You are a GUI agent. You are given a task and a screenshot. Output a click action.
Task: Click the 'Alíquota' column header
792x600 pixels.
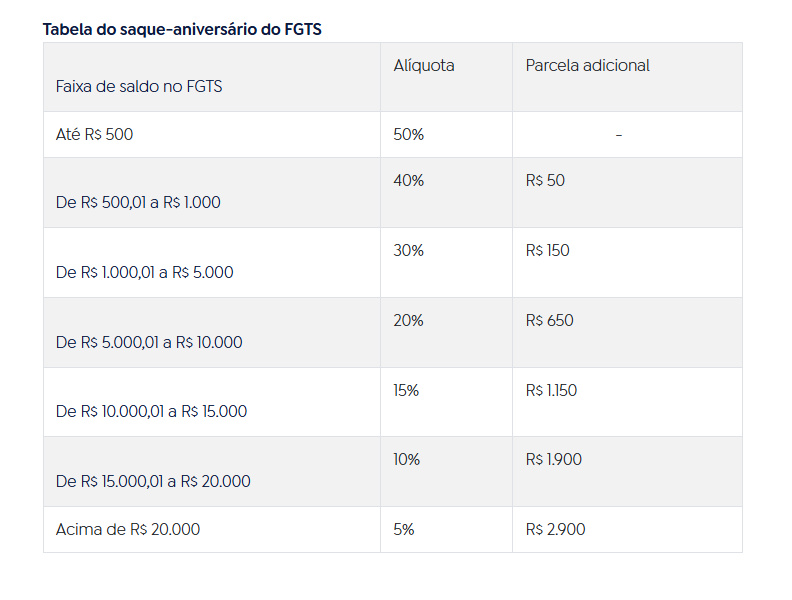click(x=424, y=66)
